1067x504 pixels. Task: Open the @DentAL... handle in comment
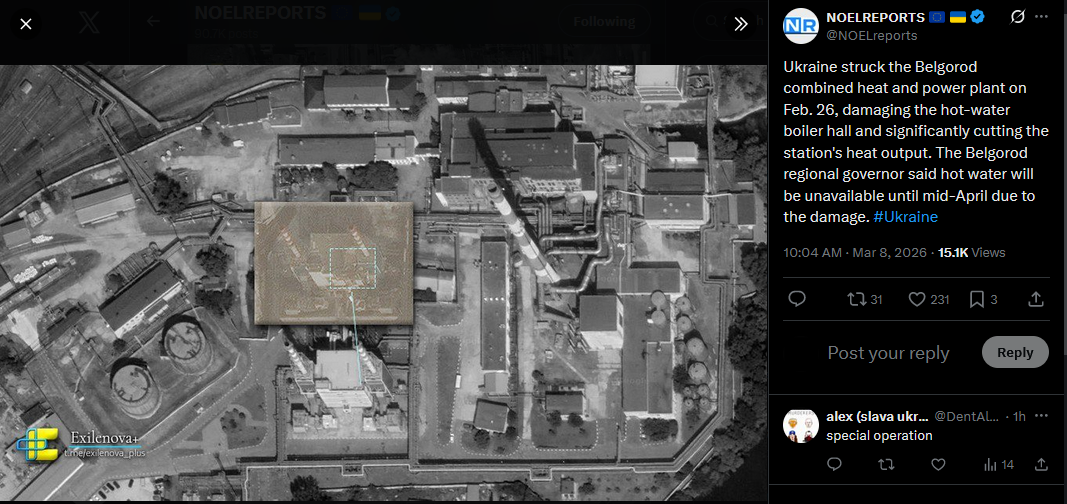966,416
